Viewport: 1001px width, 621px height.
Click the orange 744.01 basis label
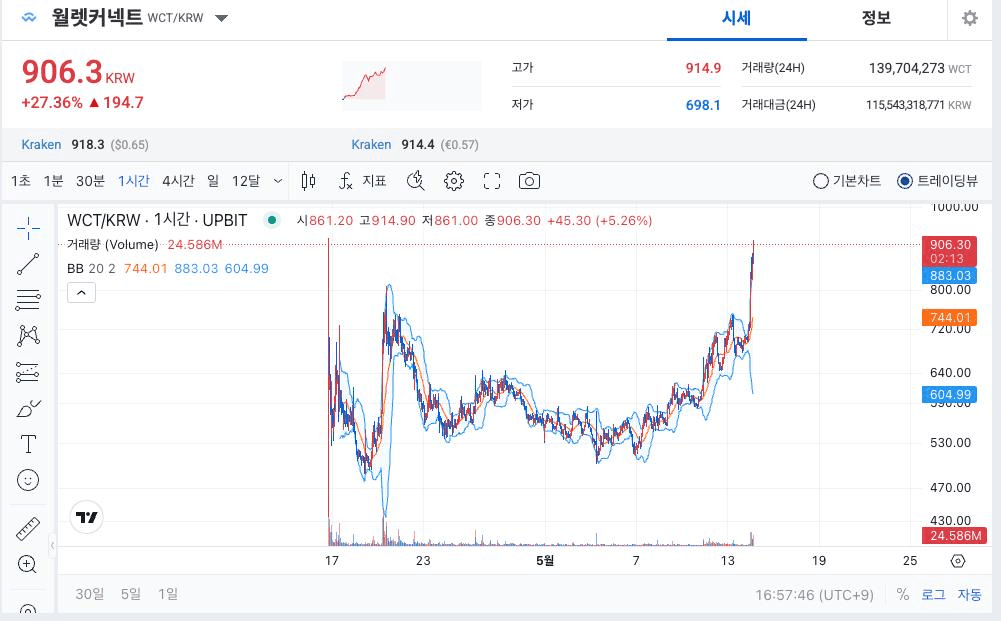[x=949, y=317]
